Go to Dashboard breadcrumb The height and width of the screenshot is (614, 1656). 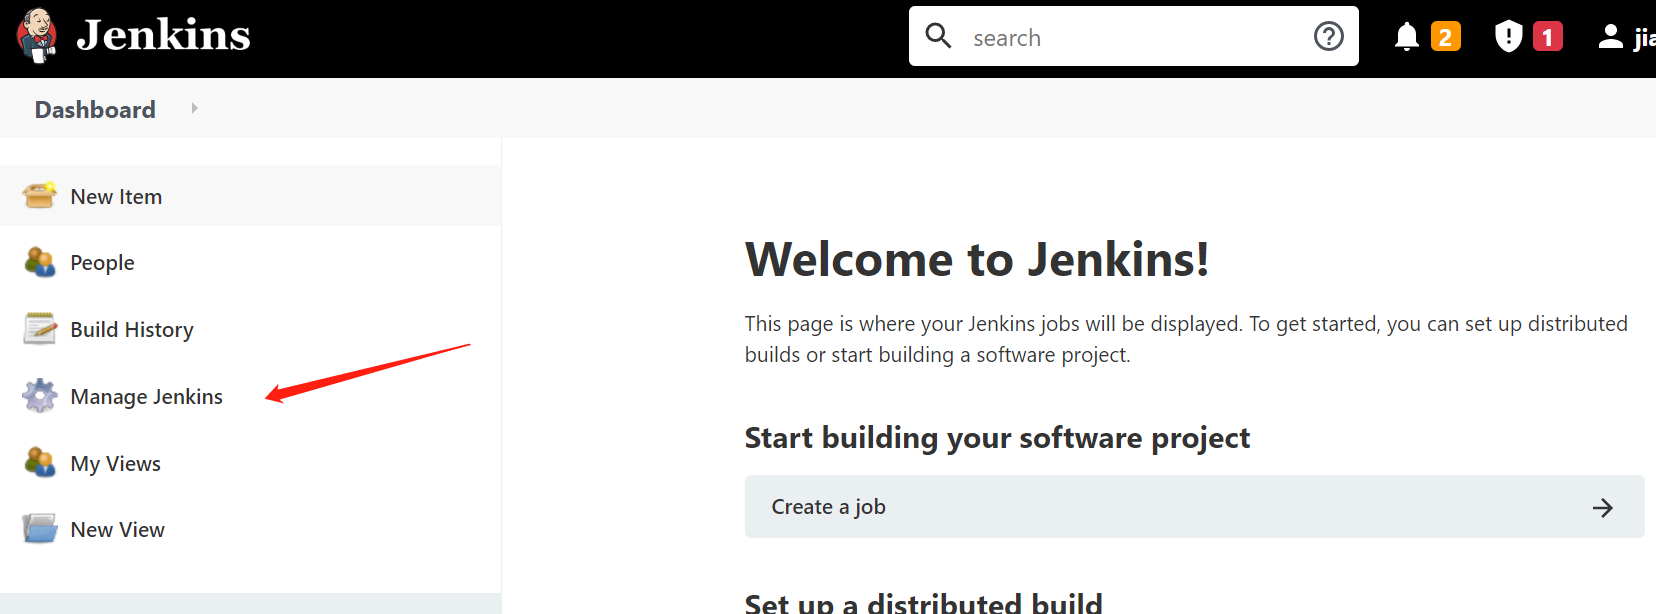point(95,109)
